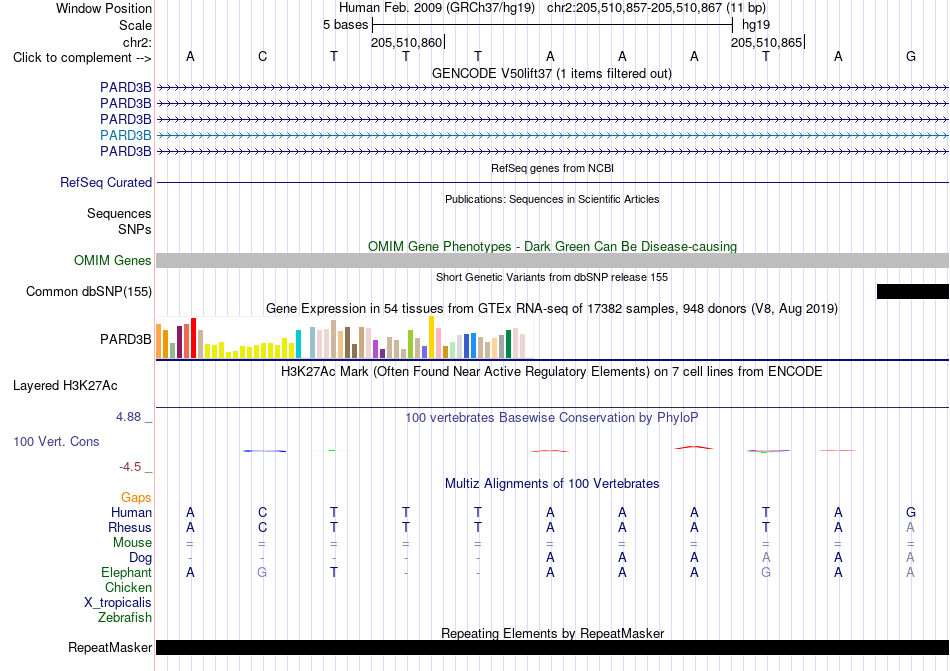Click the "chr2:" ruler label
The width and height of the screenshot is (950, 671).
[x=137, y=42]
